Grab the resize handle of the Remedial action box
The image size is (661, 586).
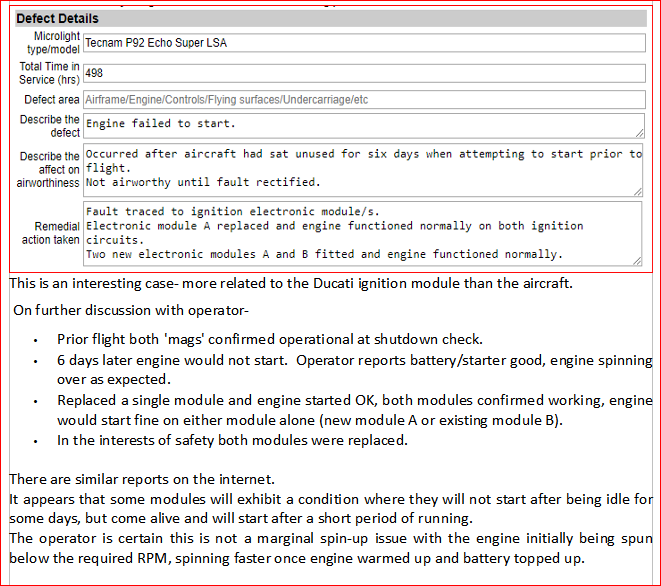(x=637, y=261)
